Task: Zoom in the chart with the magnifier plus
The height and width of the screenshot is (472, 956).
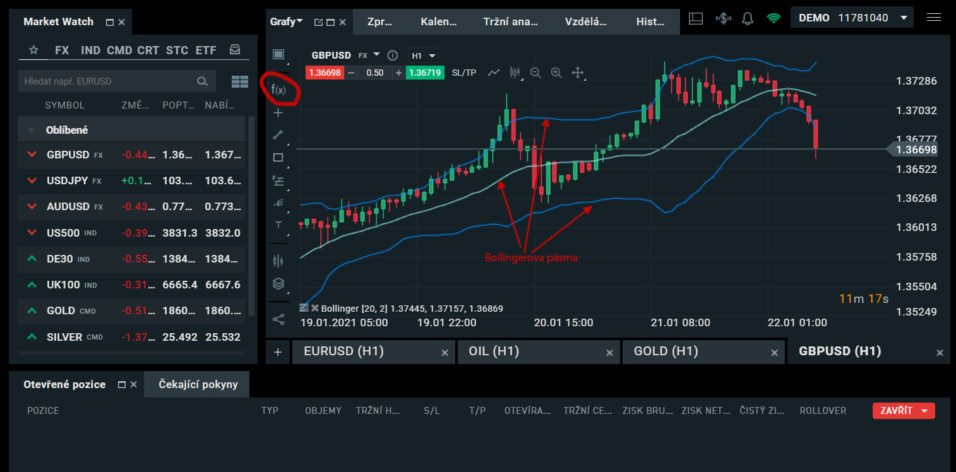Action: click(x=556, y=73)
